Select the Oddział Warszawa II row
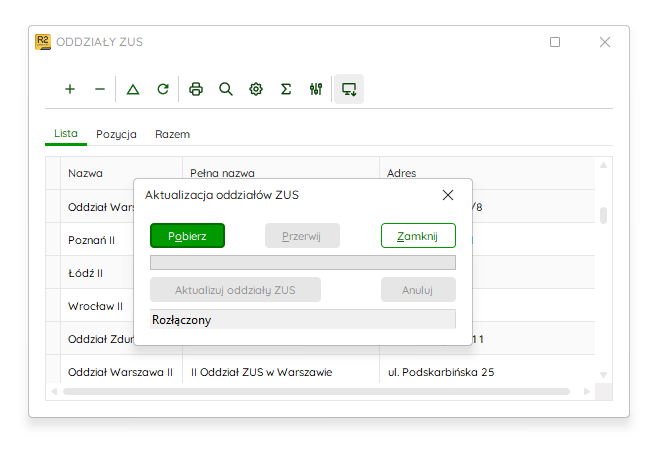 (x=320, y=372)
